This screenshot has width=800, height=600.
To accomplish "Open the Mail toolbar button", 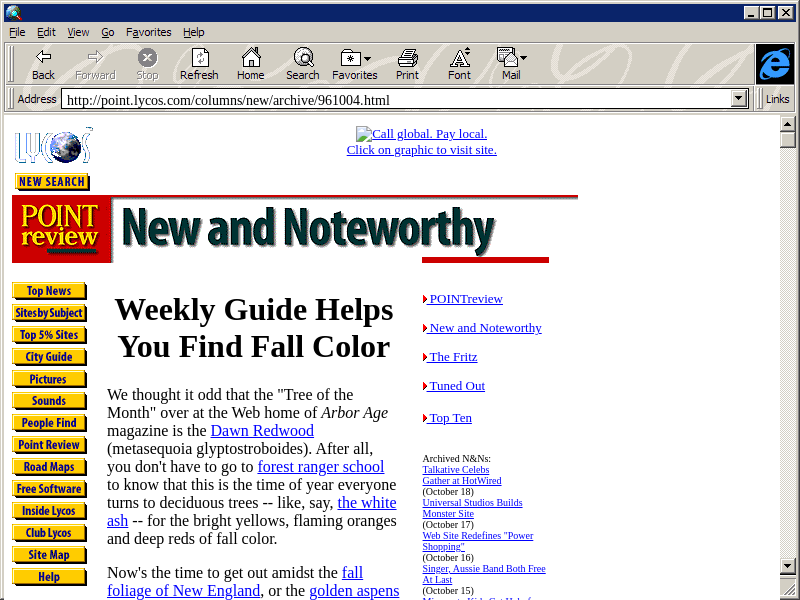I will [511, 64].
